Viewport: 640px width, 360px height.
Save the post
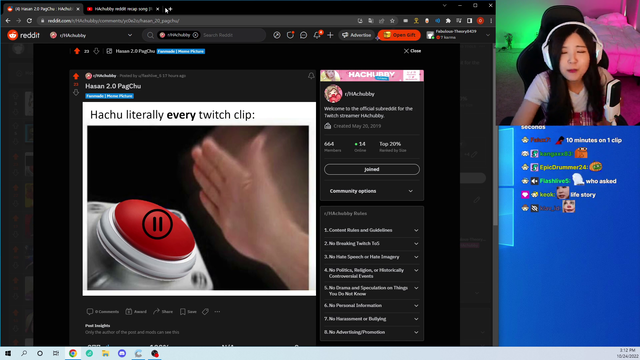(x=188, y=311)
